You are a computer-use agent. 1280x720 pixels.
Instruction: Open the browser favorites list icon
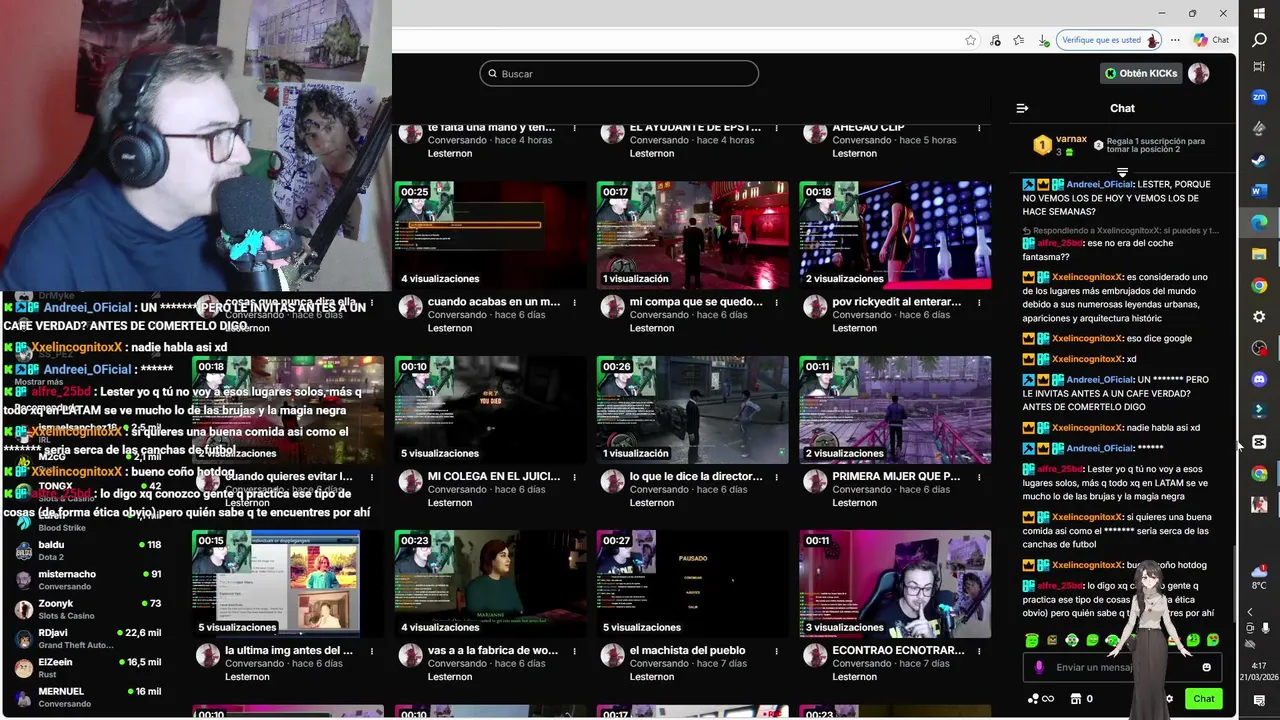(1018, 40)
